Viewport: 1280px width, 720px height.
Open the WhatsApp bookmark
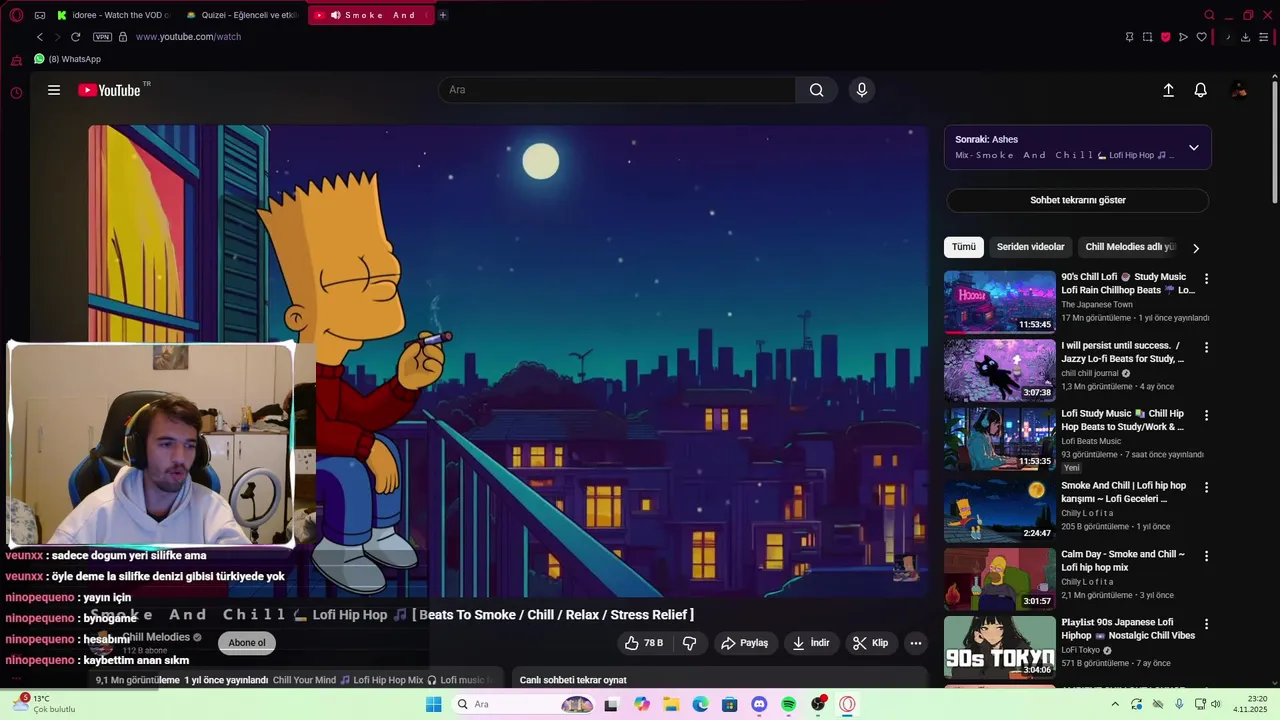[67, 59]
